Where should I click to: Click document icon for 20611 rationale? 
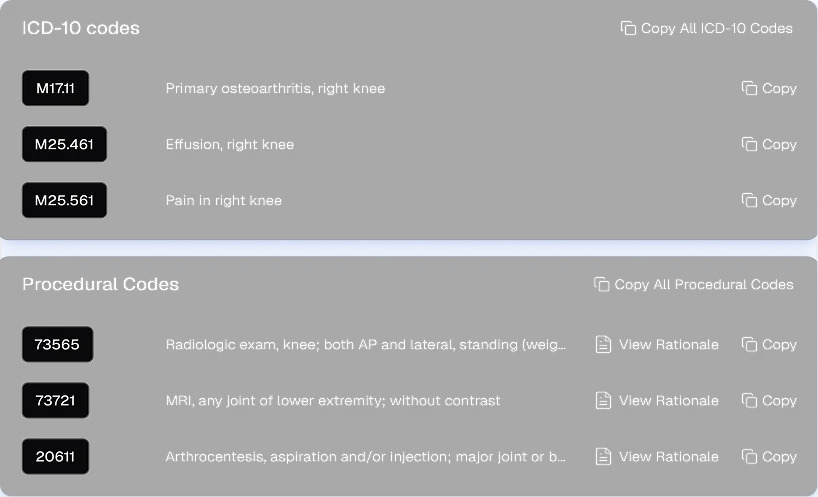pos(603,456)
